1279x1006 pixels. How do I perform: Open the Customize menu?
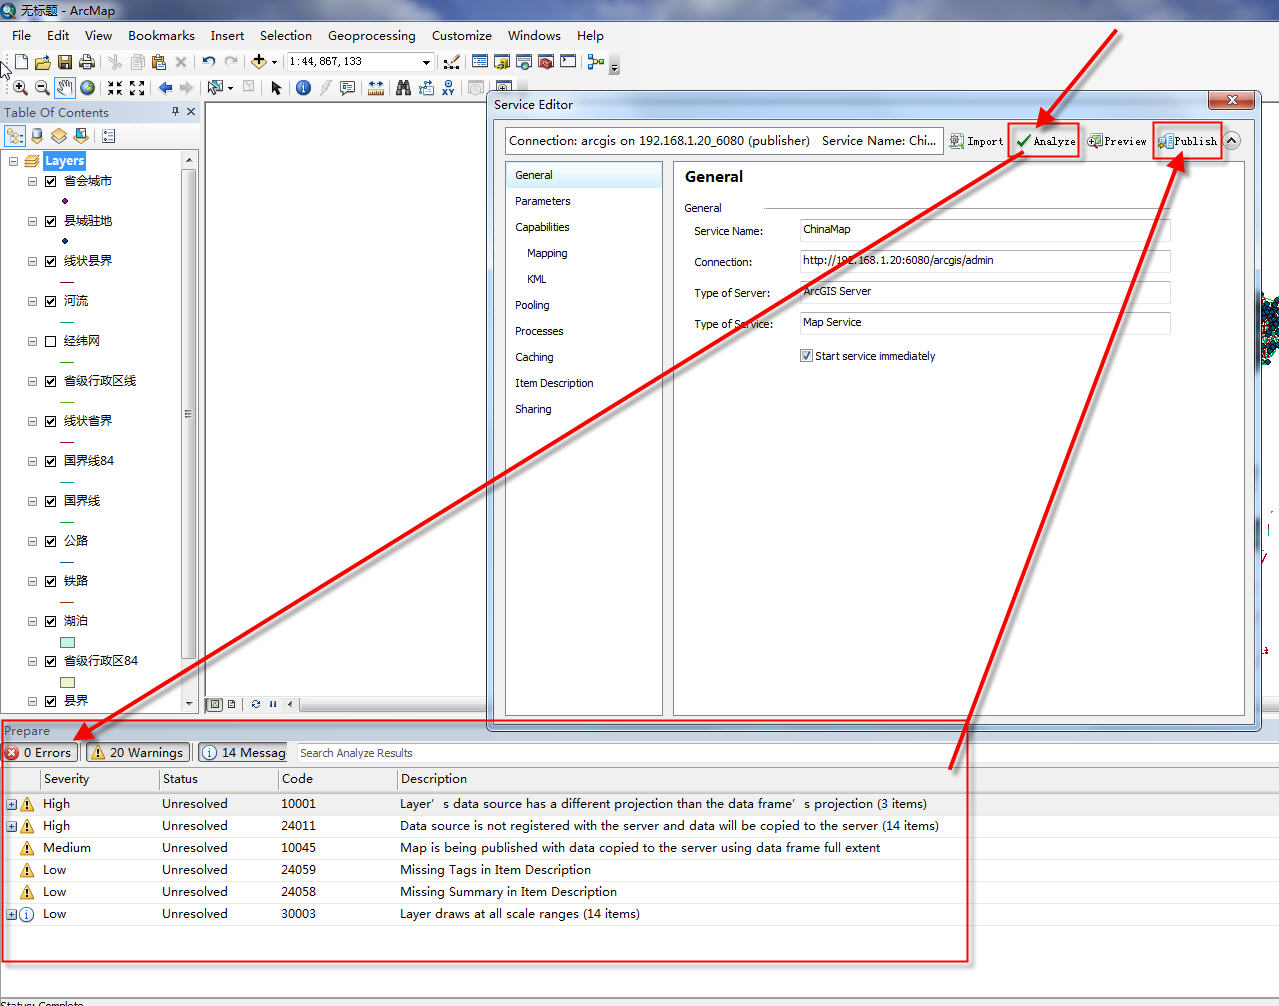pyautogui.click(x=461, y=35)
